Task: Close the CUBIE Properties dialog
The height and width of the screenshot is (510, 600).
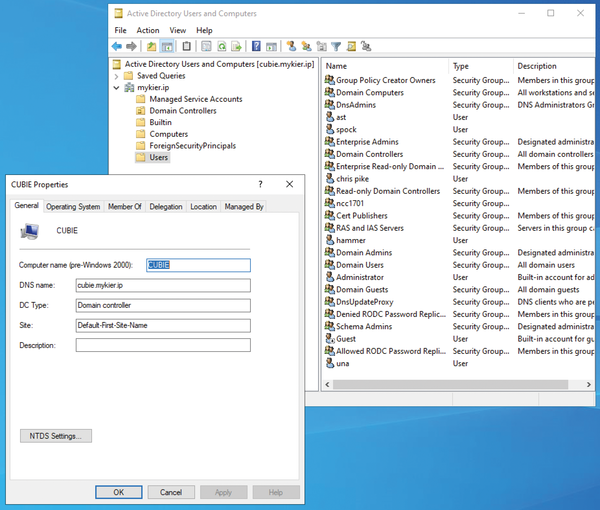Action: [290, 184]
